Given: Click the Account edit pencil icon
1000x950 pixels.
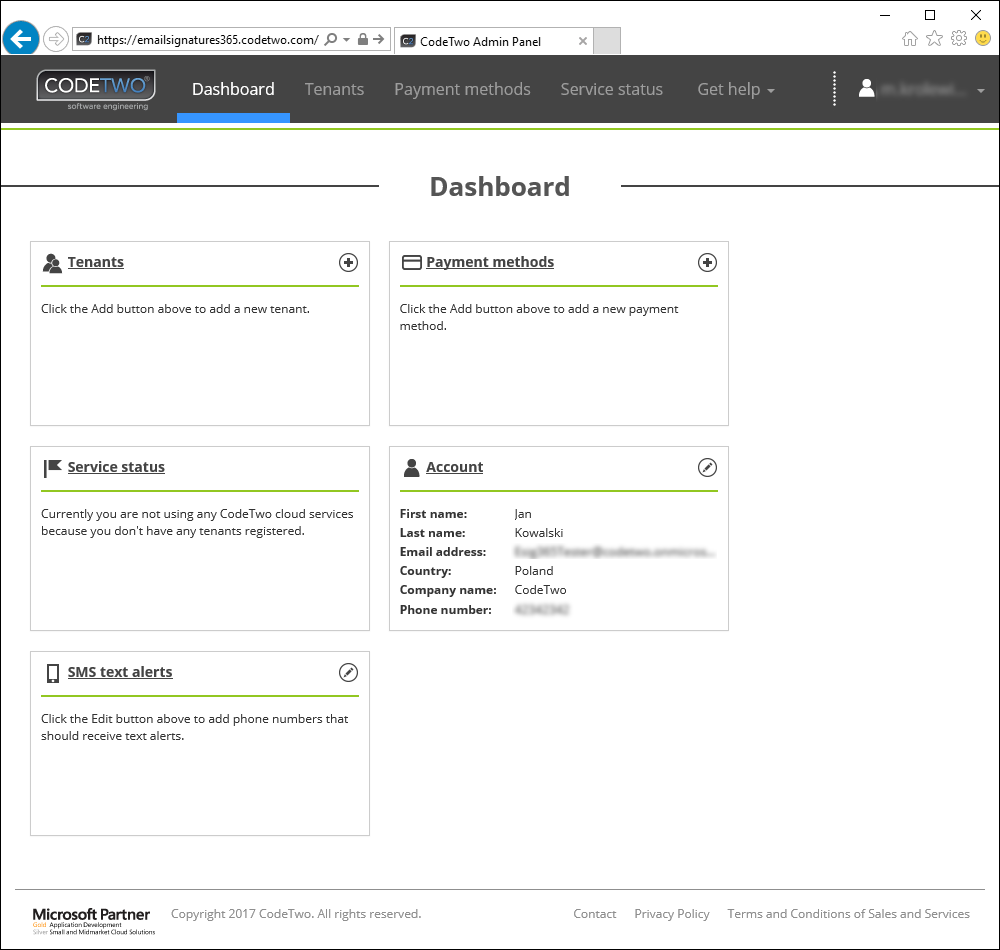Looking at the screenshot, I should [x=707, y=467].
